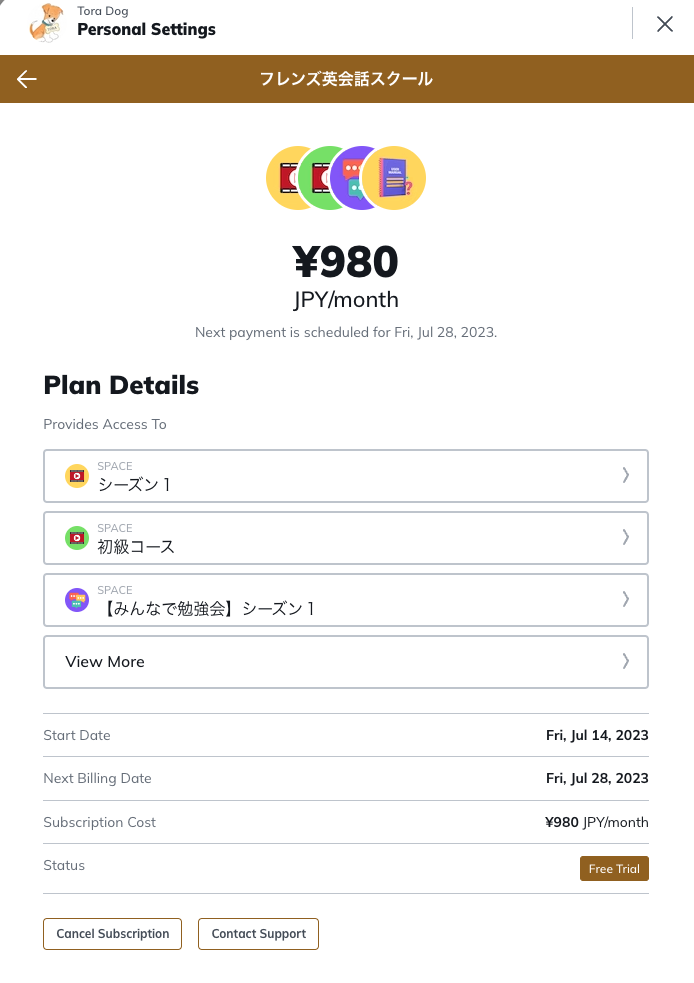Expand the シーズン１ space chevron

[626, 476]
